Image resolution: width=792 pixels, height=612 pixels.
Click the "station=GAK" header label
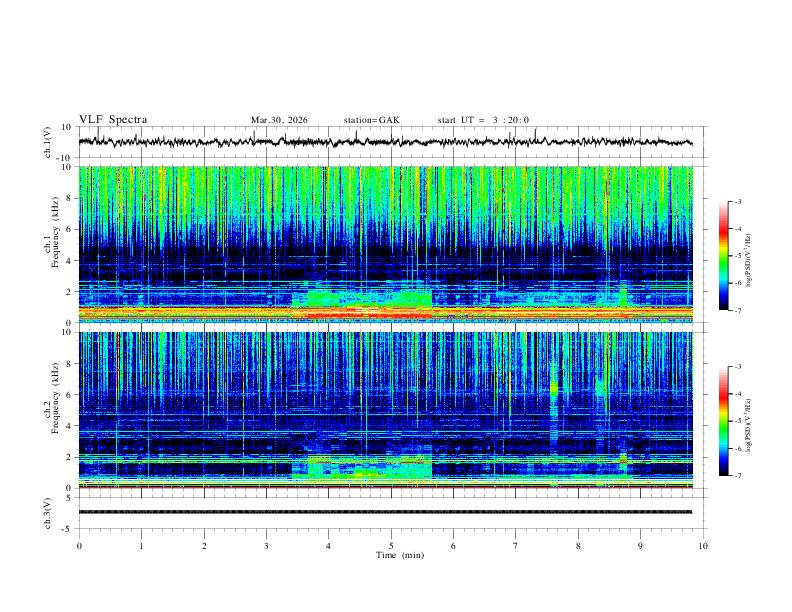(x=372, y=120)
